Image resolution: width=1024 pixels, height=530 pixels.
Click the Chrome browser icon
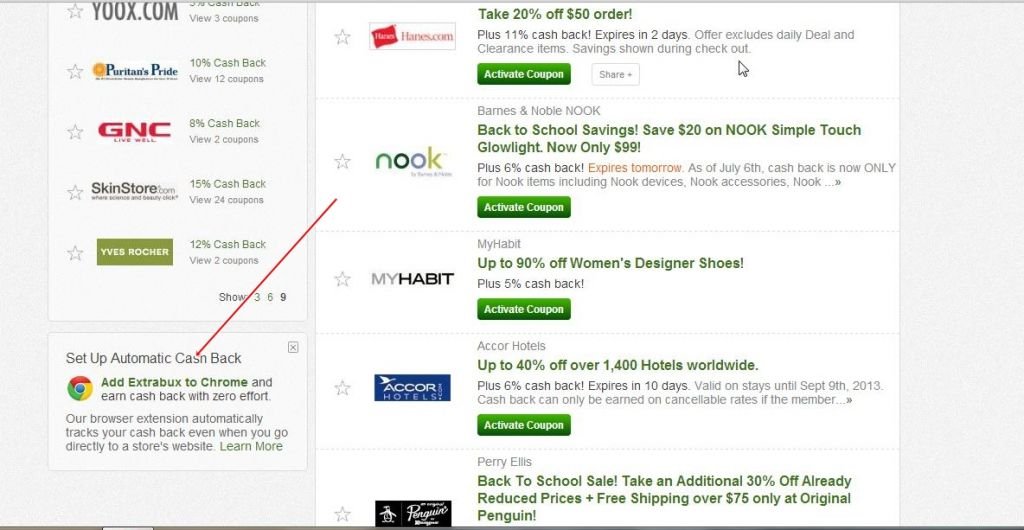tap(80, 388)
